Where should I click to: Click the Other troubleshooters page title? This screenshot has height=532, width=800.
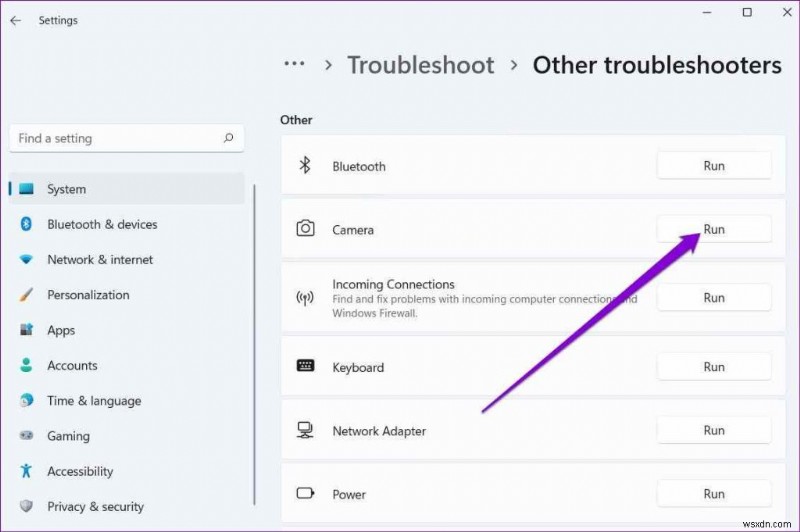coord(657,65)
